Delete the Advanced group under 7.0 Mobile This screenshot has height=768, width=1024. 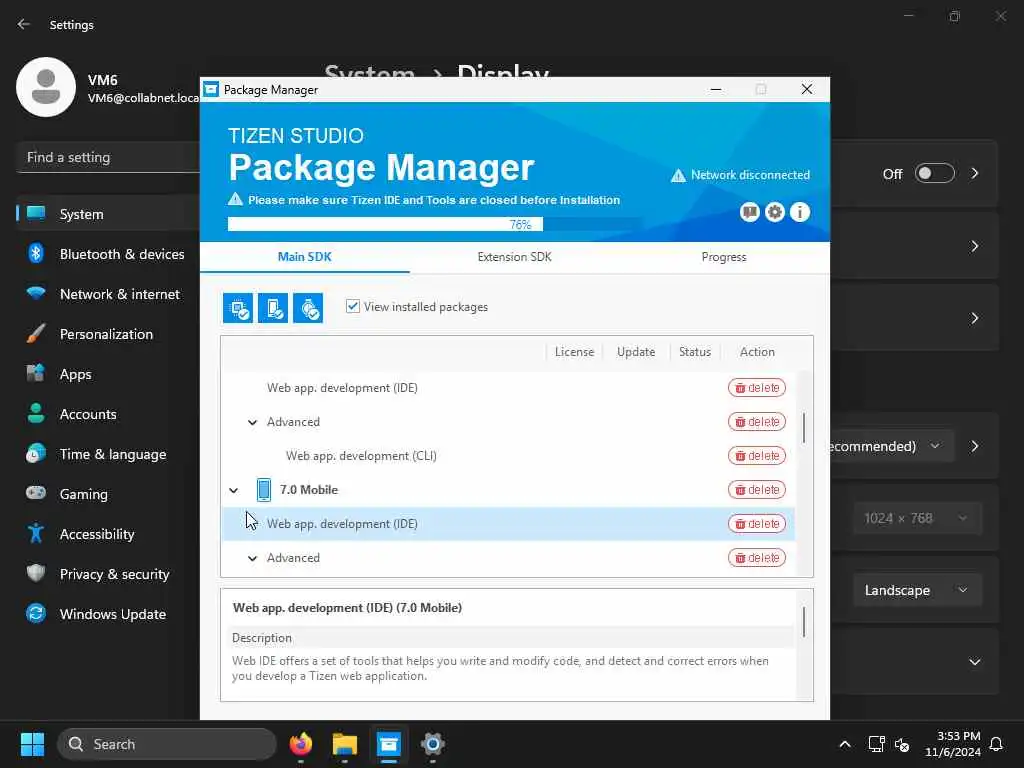point(757,558)
